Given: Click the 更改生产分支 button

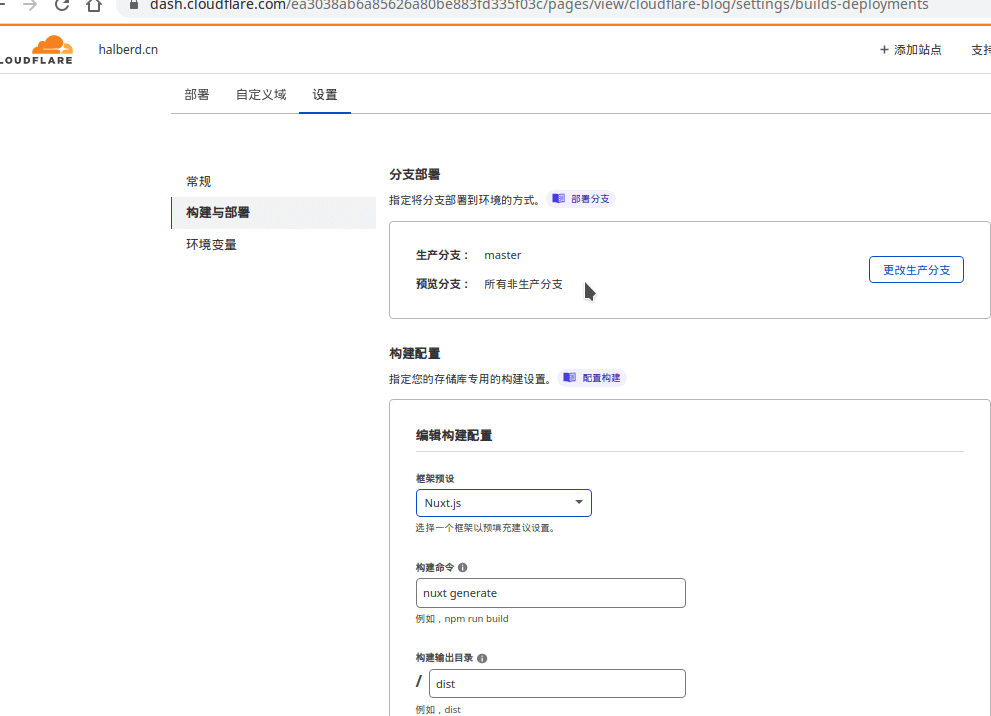Looking at the screenshot, I should tap(915, 269).
